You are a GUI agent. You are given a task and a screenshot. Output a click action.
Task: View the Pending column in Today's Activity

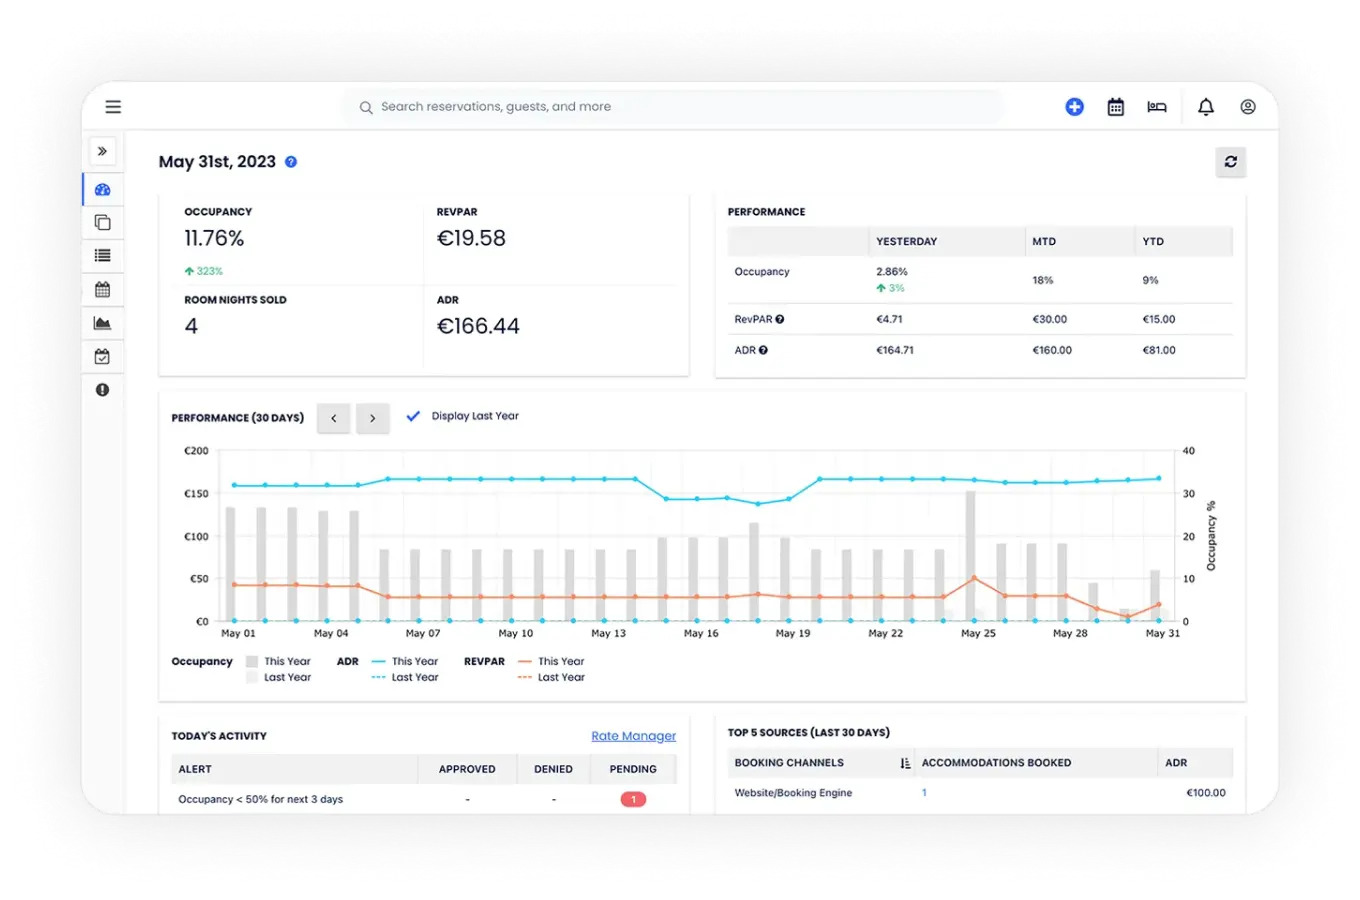coord(632,769)
